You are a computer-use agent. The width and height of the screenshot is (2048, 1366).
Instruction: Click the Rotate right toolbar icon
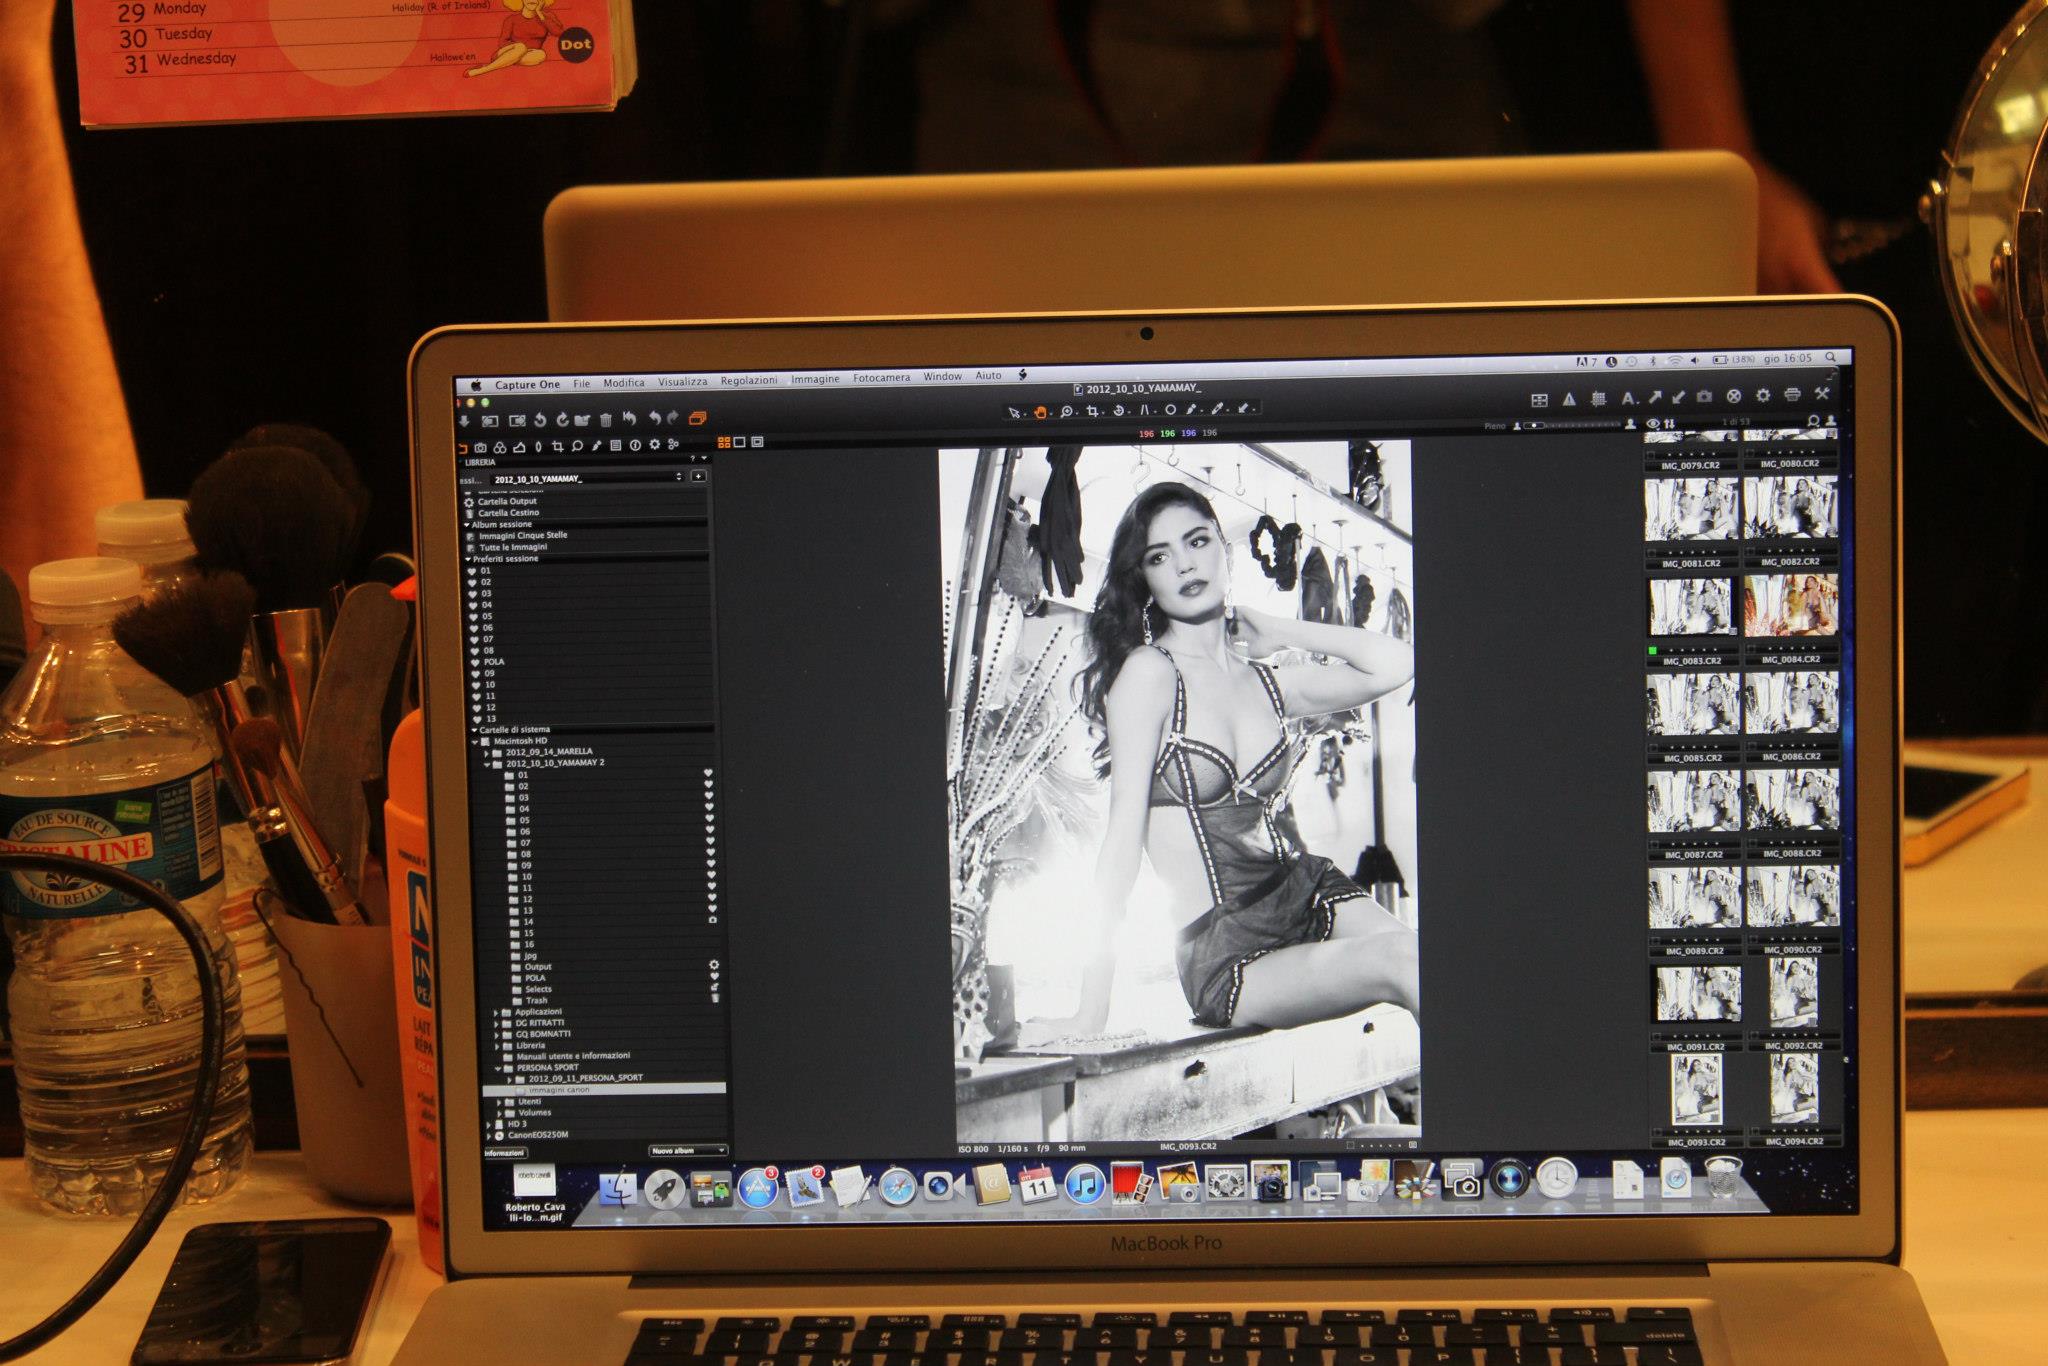(561, 420)
